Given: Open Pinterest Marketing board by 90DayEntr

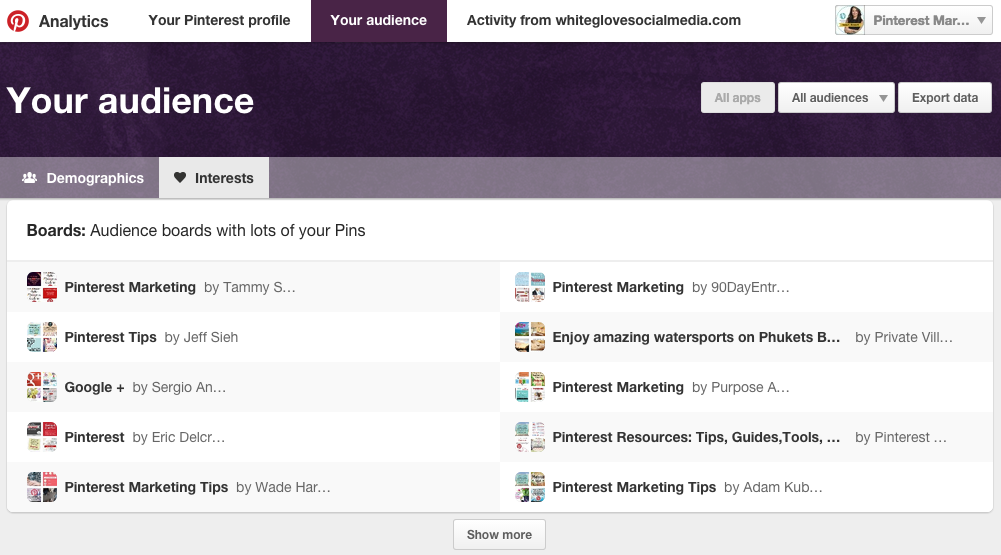Looking at the screenshot, I should tap(618, 287).
